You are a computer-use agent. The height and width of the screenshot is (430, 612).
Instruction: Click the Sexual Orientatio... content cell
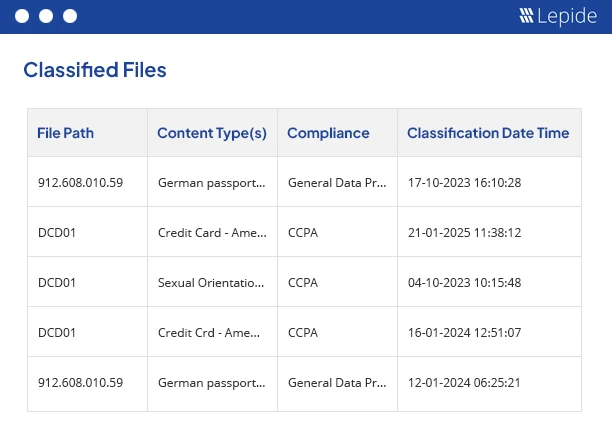(x=212, y=283)
